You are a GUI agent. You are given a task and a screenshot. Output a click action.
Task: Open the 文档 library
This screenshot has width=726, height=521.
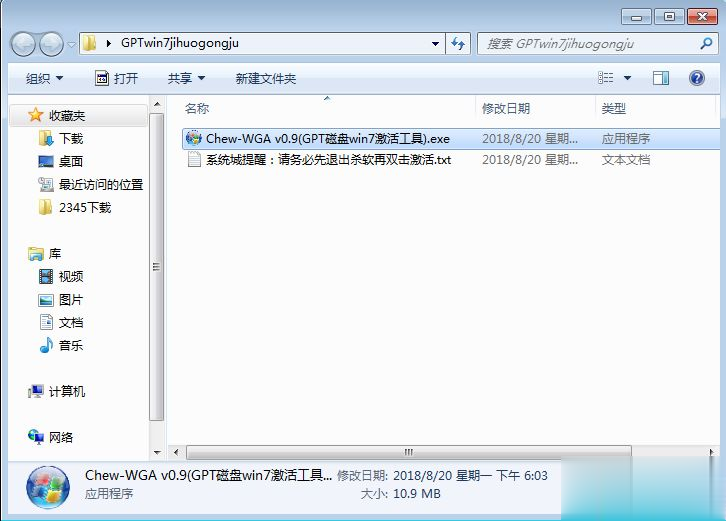click(71, 322)
